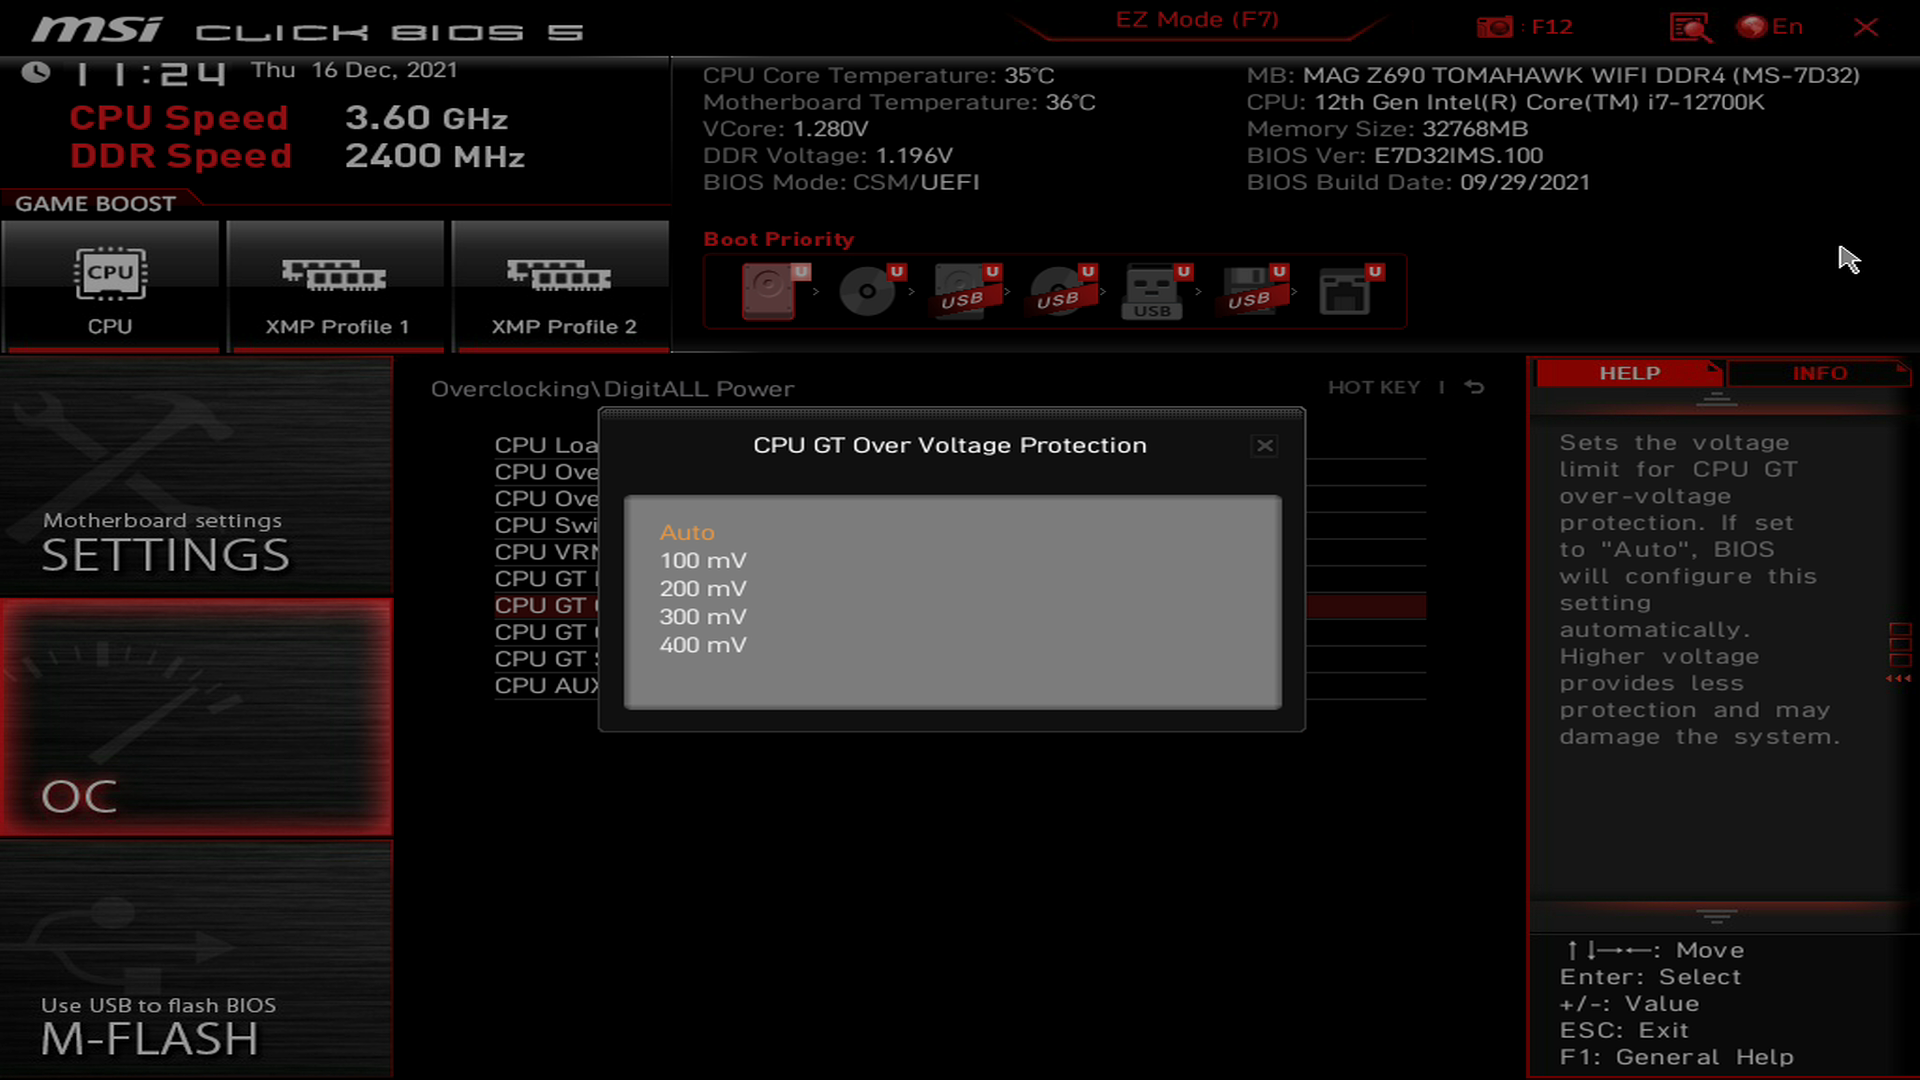Viewport: 1920px width, 1080px height.
Task: Click the GAME BOOST label
Action: [x=95, y=204]
